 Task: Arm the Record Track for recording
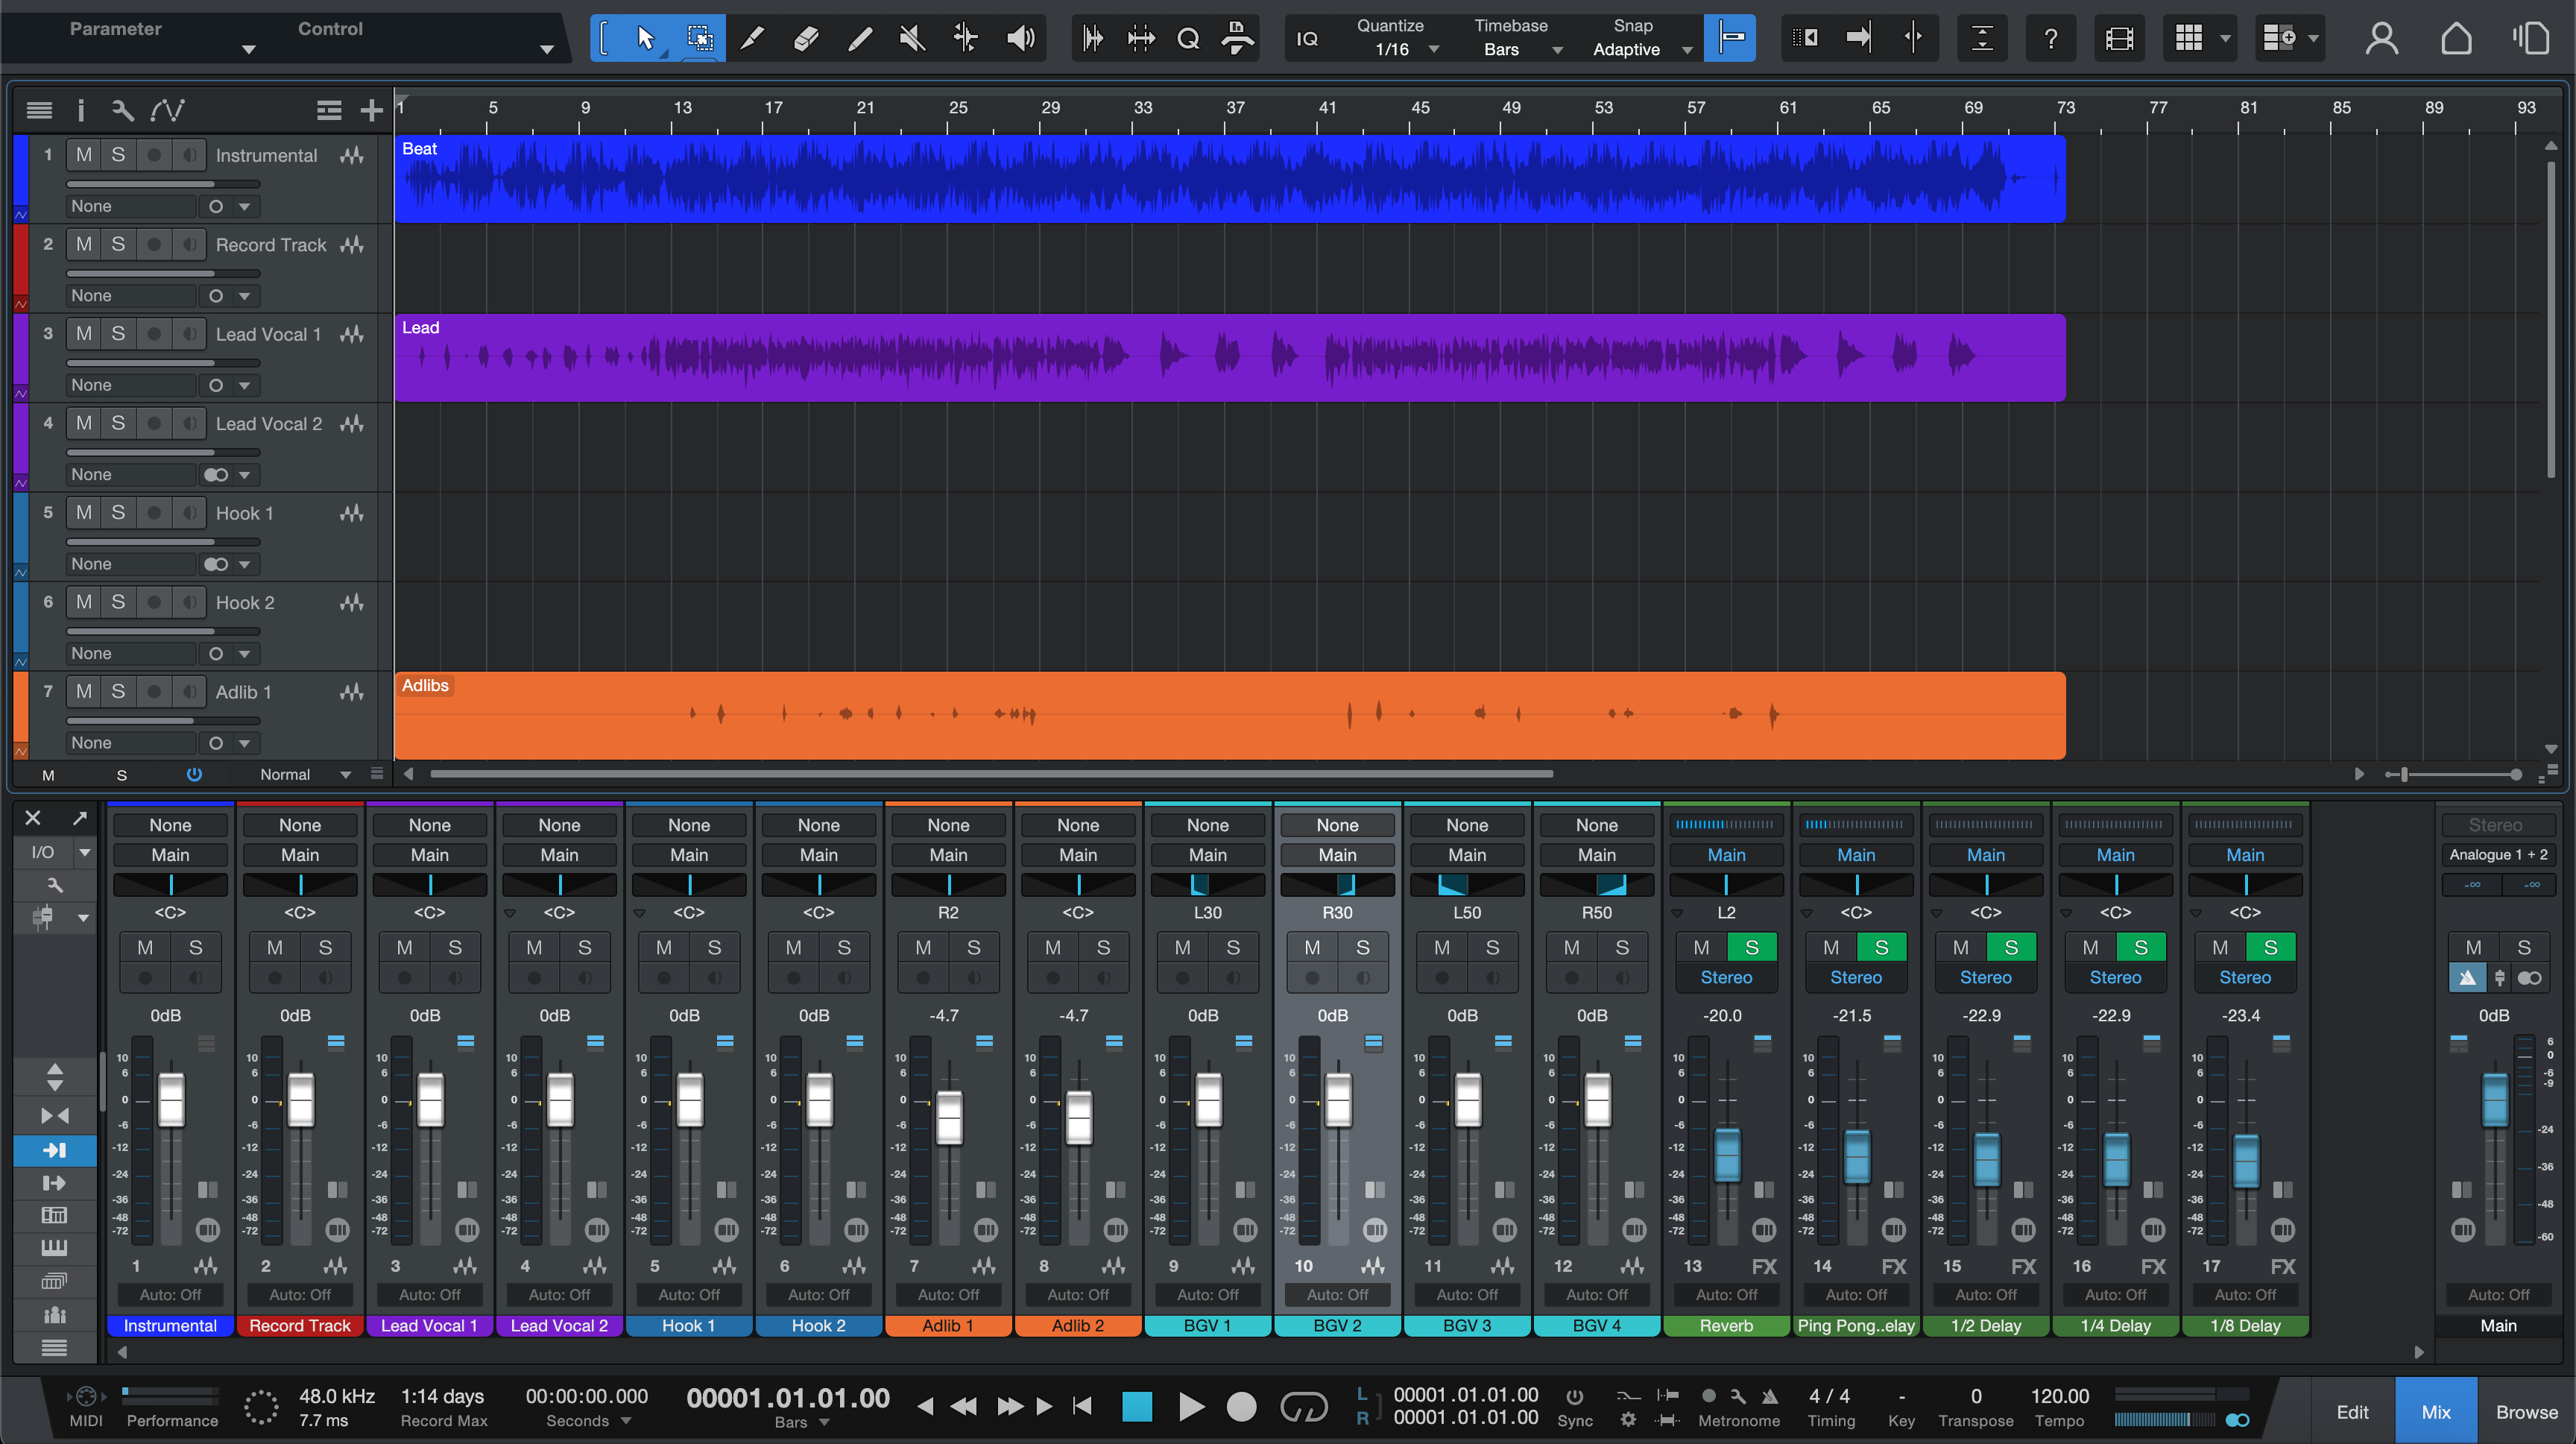pos(153,244)
